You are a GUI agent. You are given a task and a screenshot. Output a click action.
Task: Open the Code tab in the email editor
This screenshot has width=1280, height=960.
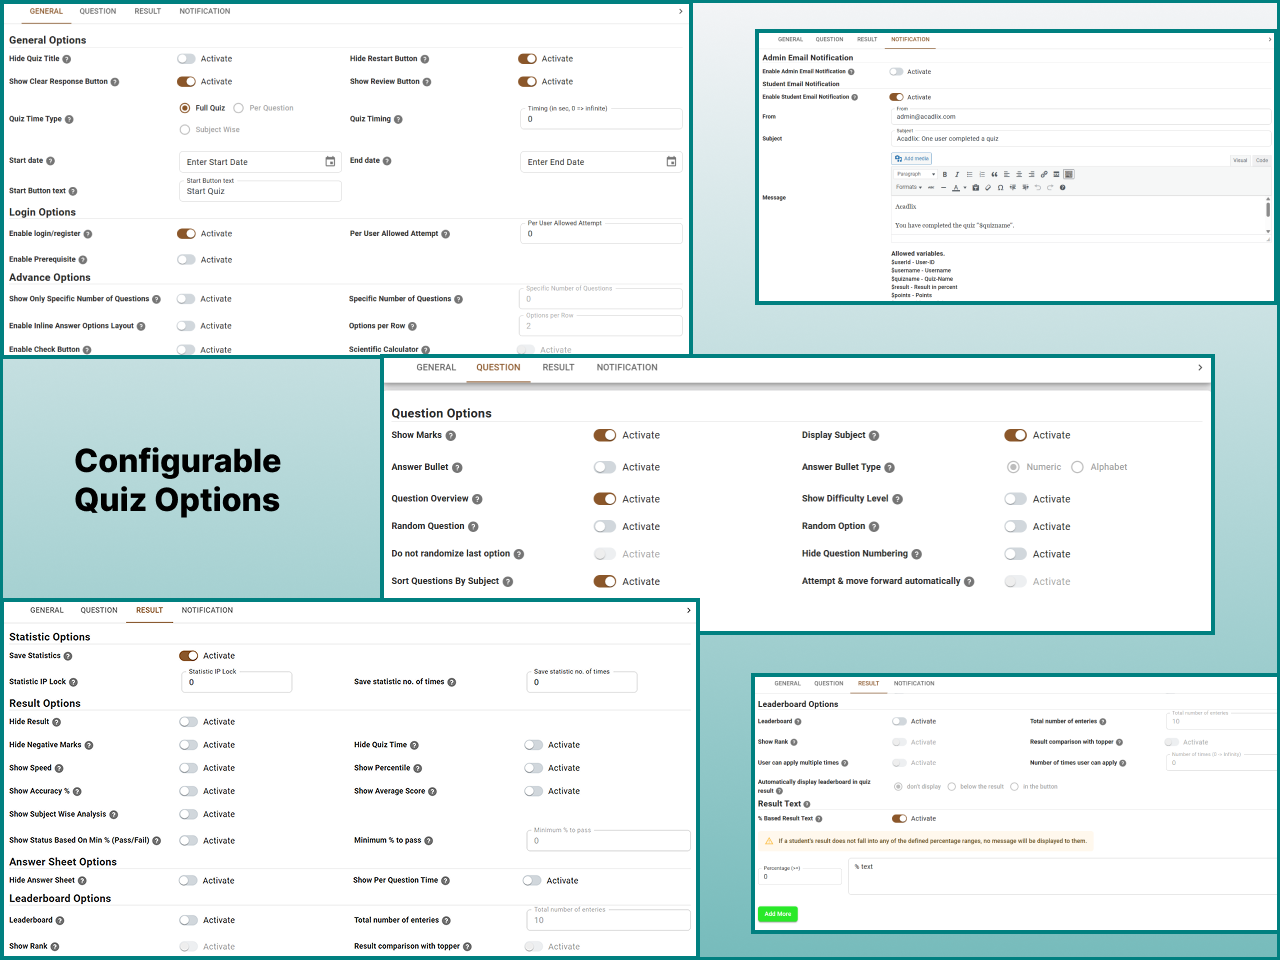point(1262,160)
